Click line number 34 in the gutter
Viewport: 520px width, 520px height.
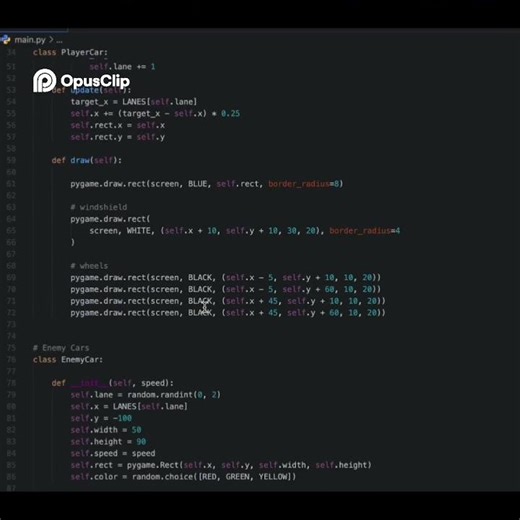point(11,52)
